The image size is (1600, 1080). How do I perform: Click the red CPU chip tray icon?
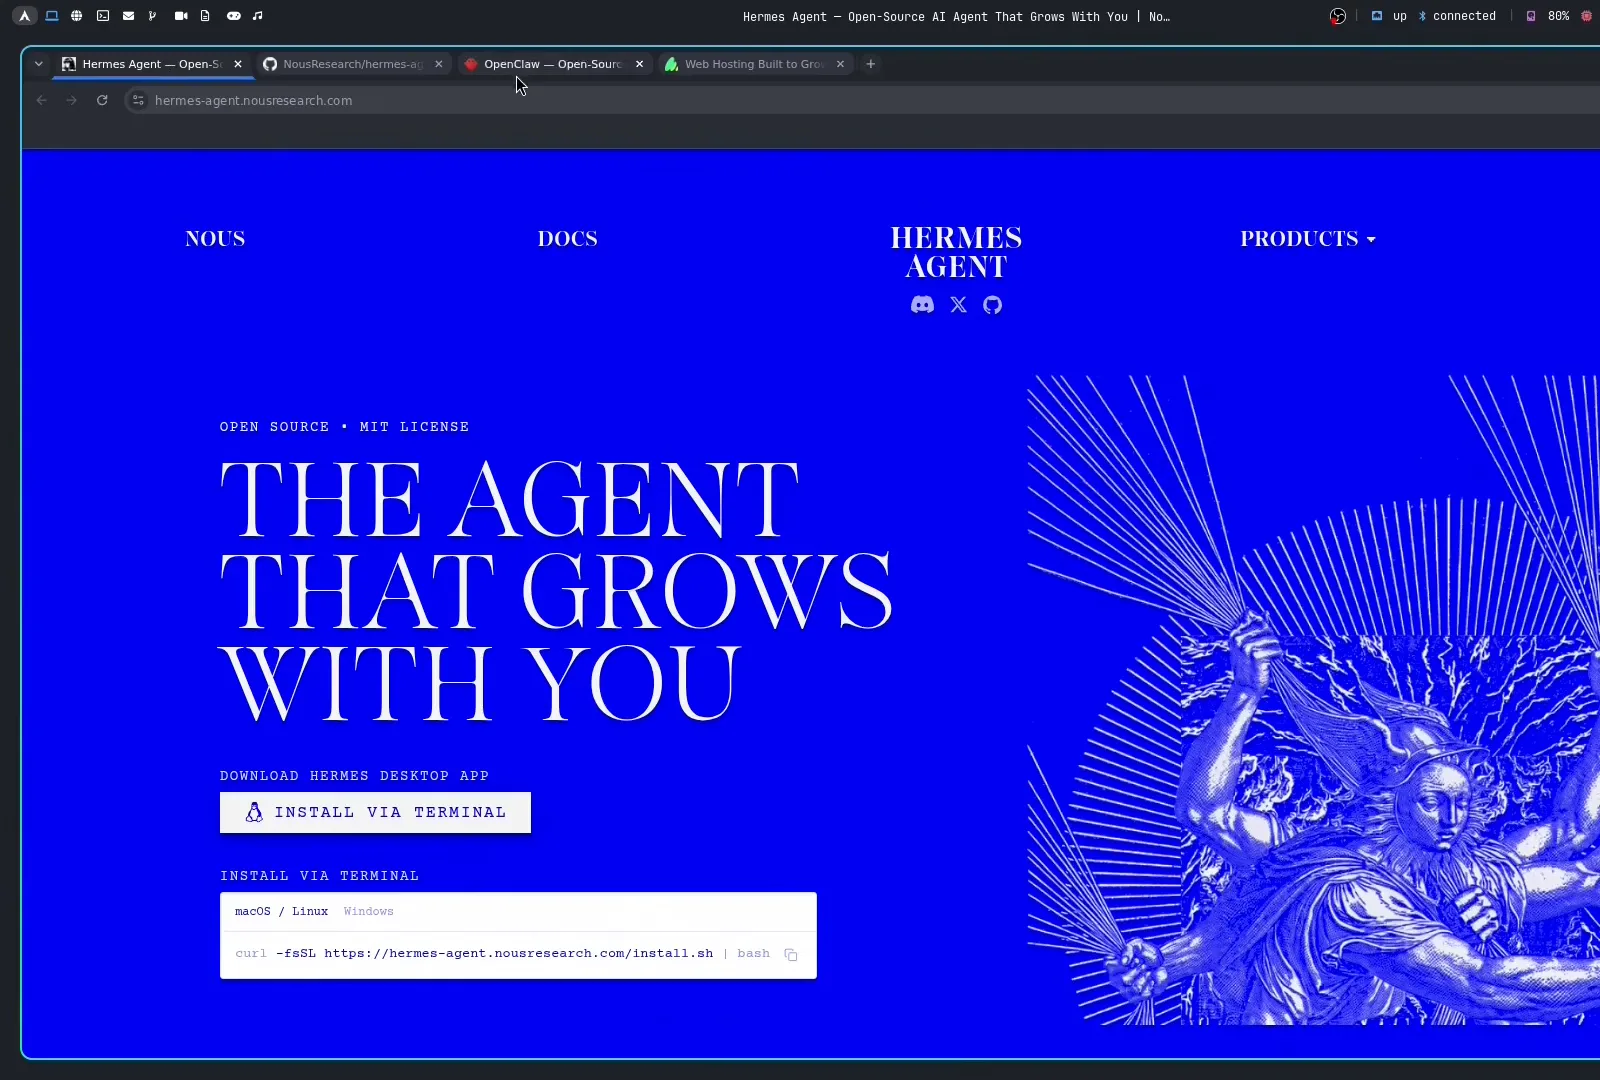click(x=1586, y=16)
